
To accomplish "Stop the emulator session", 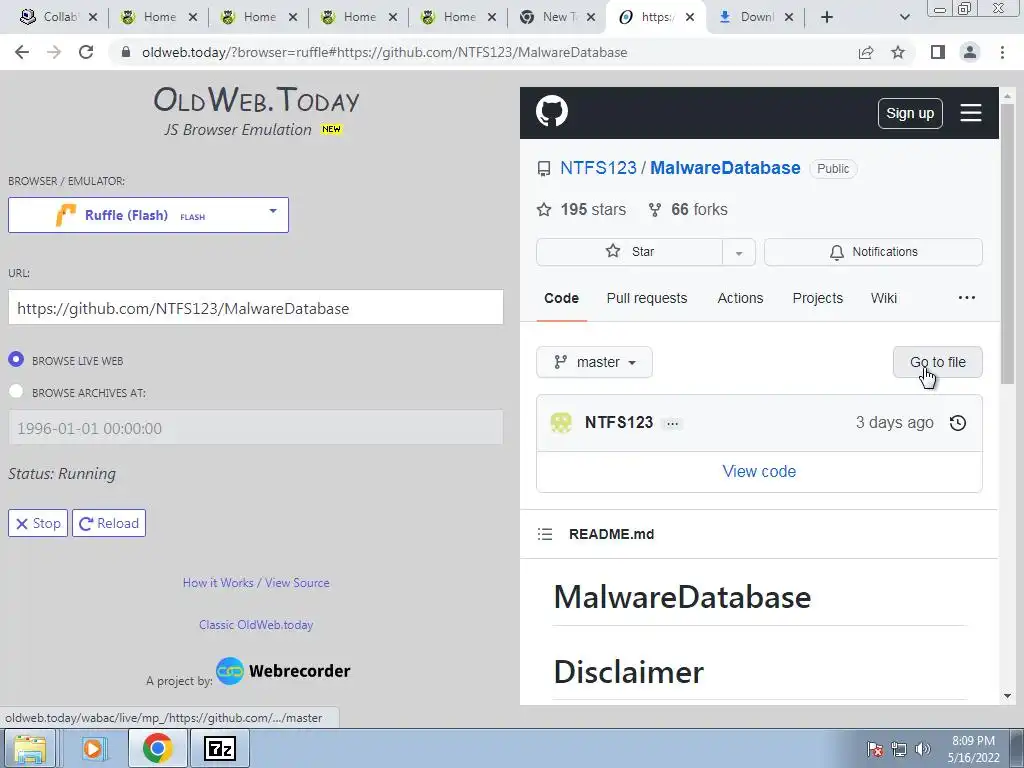I will click(x=38, y=523).
